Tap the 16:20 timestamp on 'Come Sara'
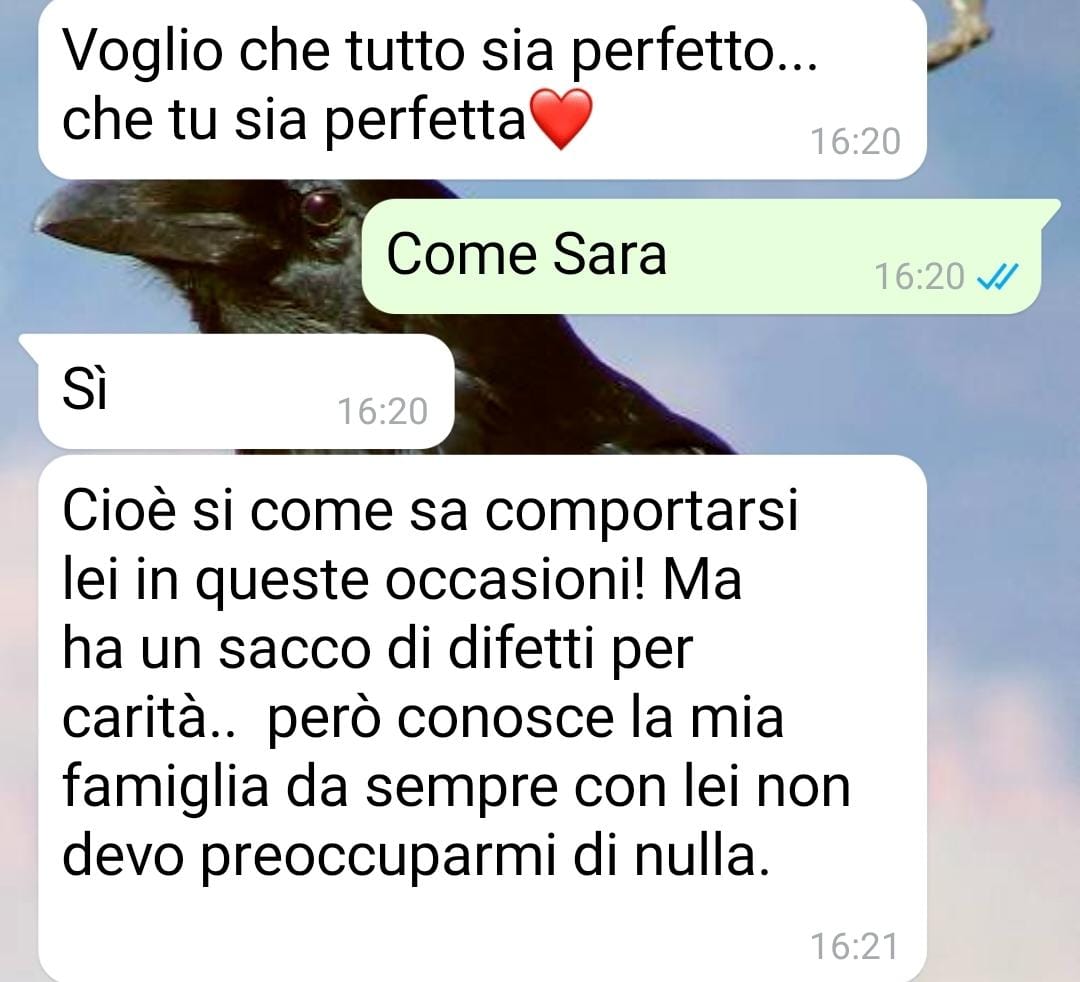Image resolution: width=1080 pixels, height=982 pixels. click(x=919, y=277)
